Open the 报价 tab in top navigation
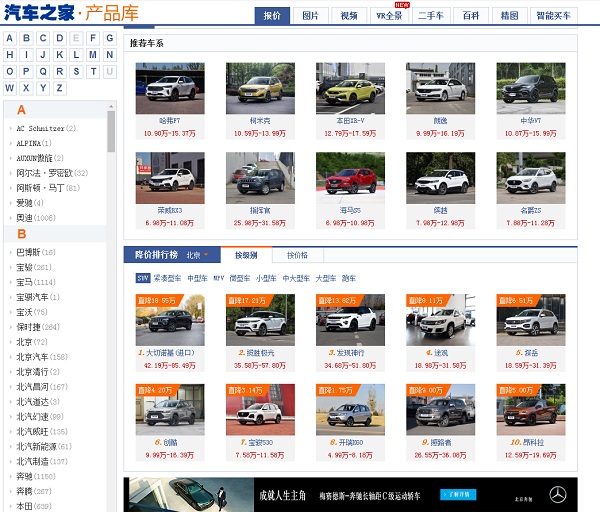This screenshot has height=512, width=600. click(x=272, y=16)
